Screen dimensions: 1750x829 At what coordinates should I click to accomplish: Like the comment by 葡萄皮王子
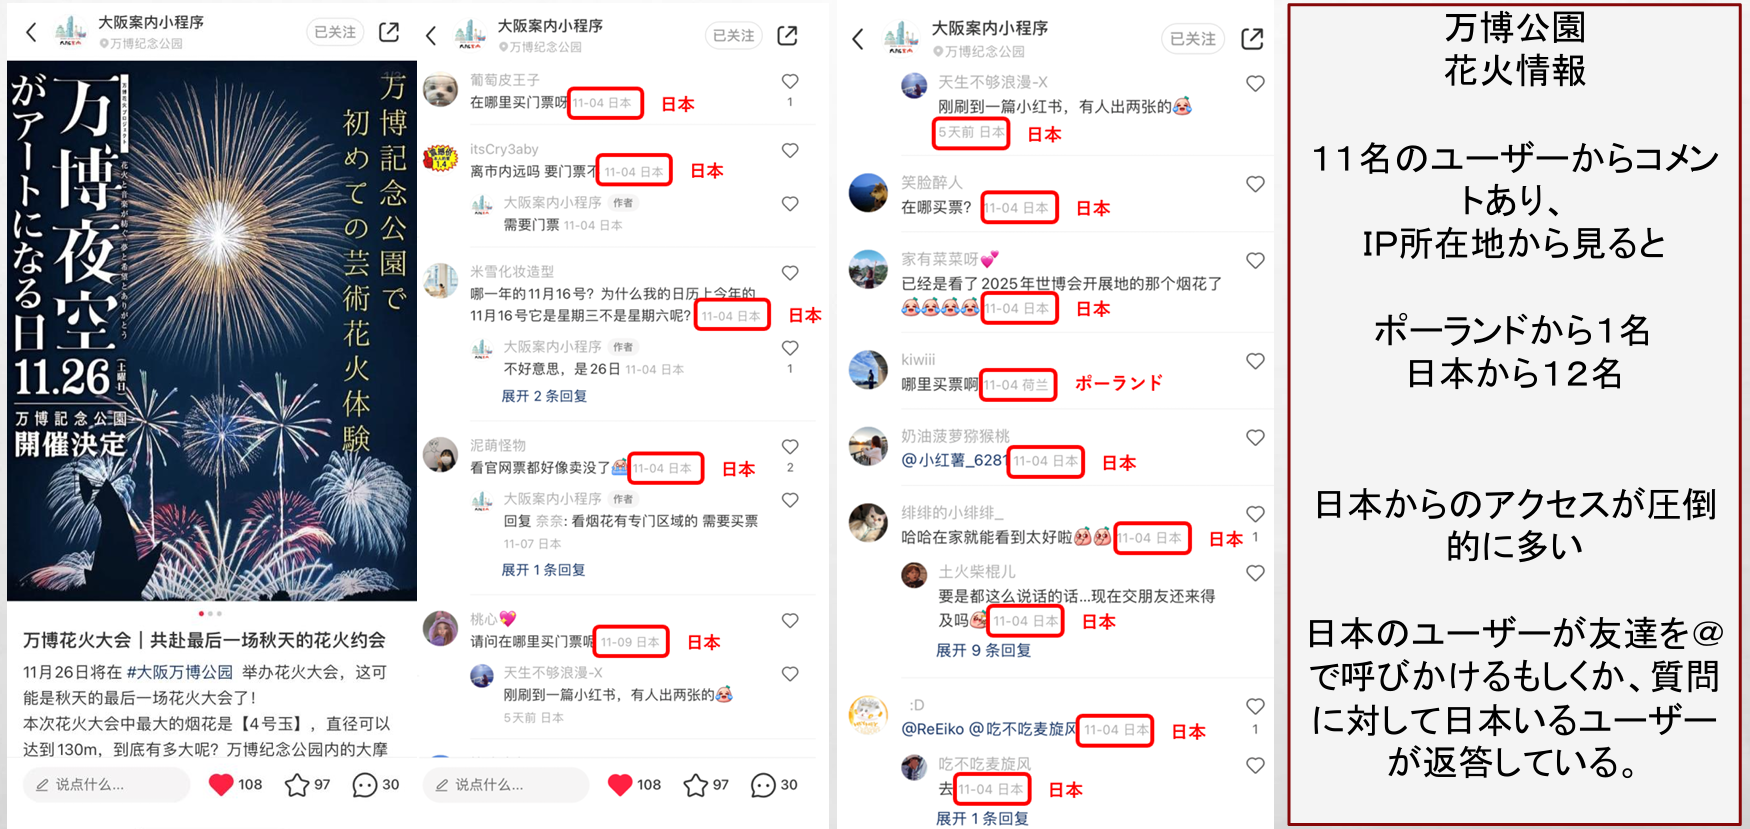[x=790, y=81]
